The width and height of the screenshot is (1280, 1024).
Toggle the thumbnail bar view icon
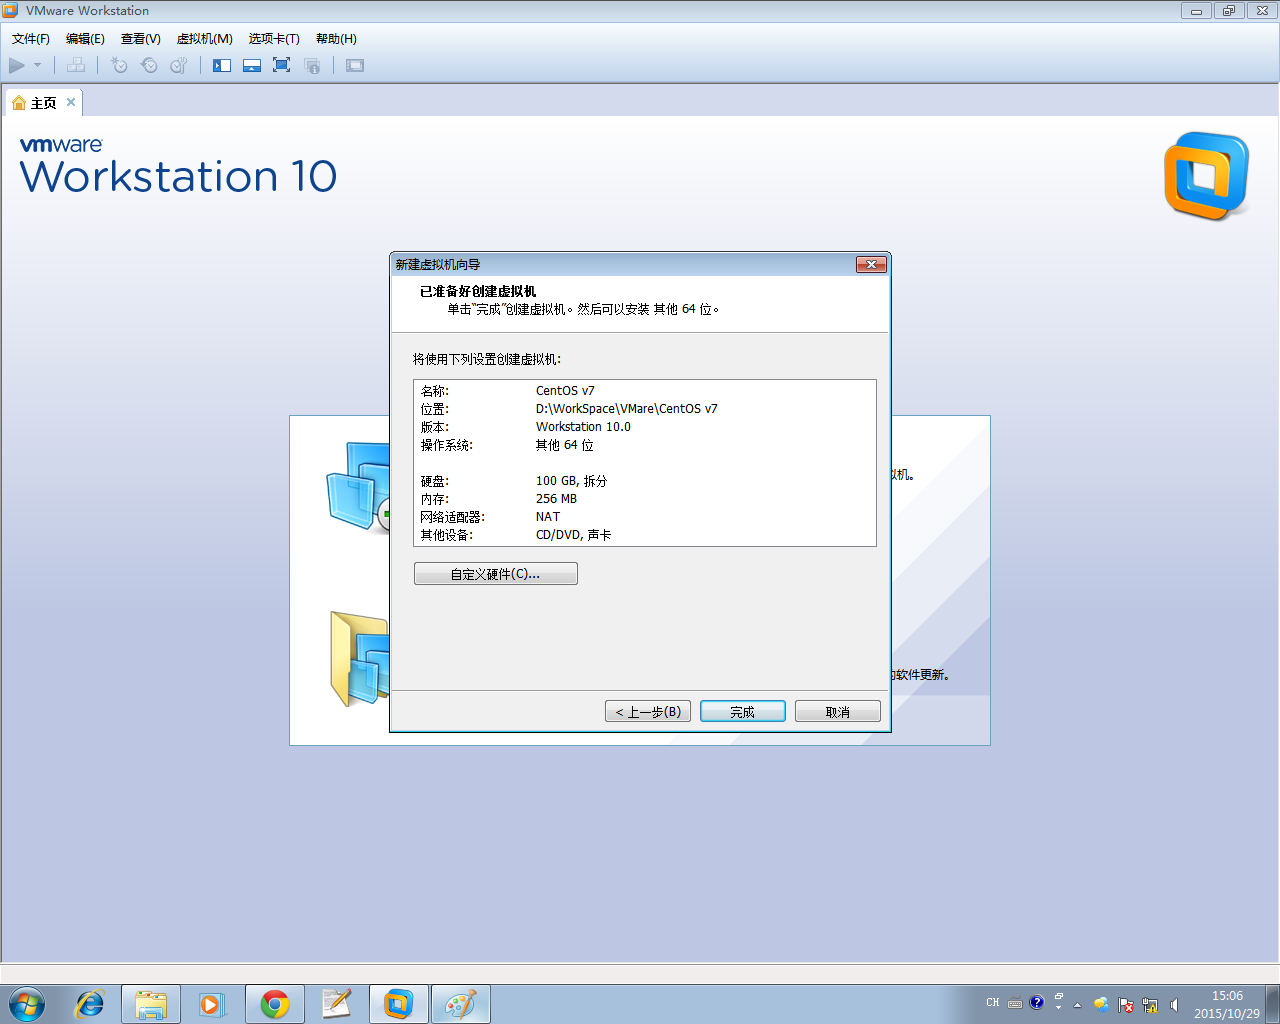252,65
